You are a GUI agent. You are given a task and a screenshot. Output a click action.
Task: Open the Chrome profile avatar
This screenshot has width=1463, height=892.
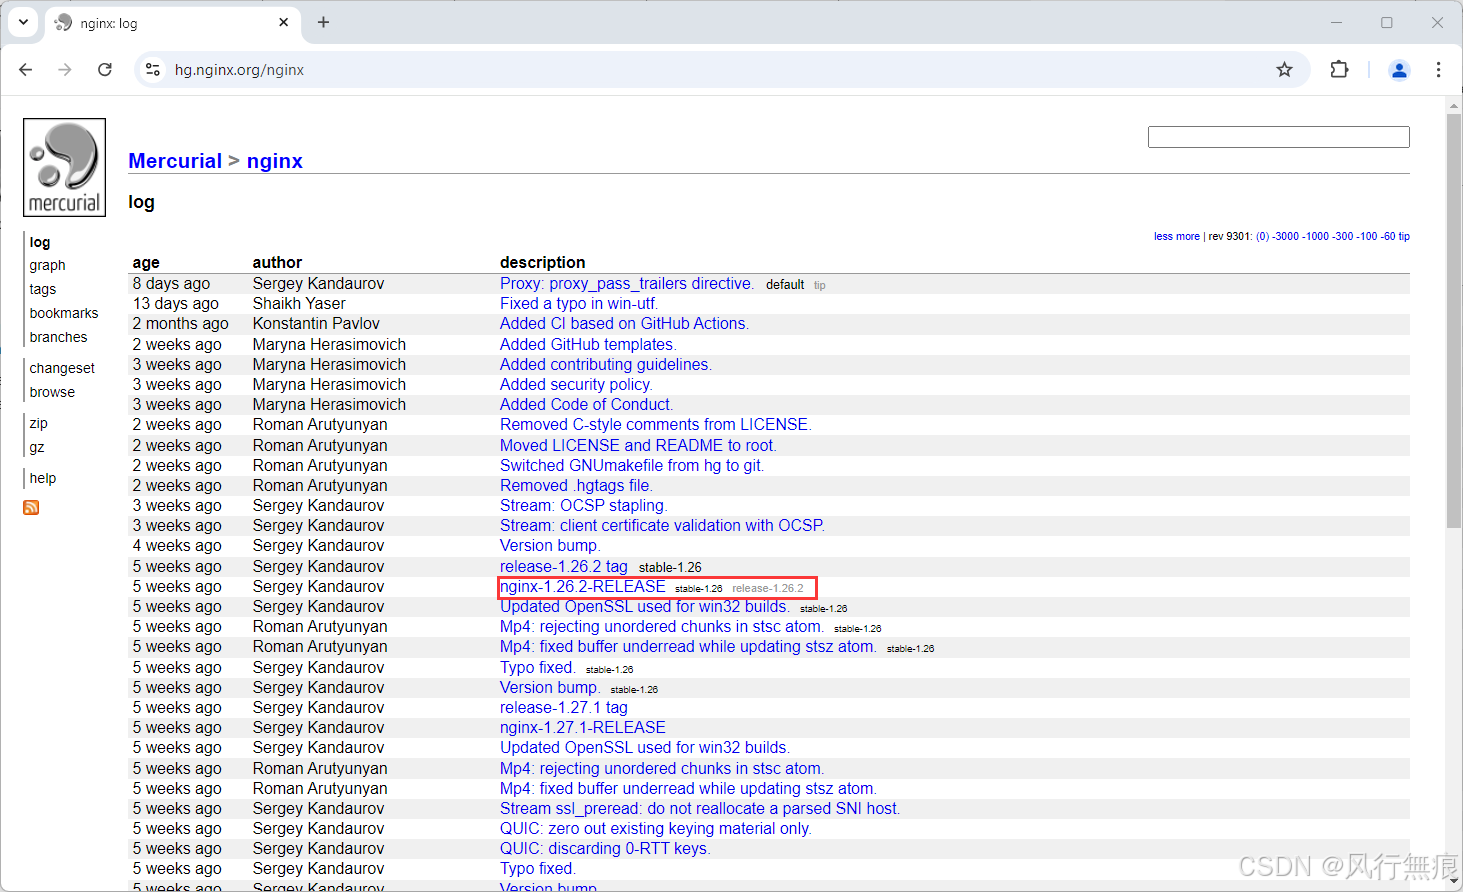click(1399, 69)
